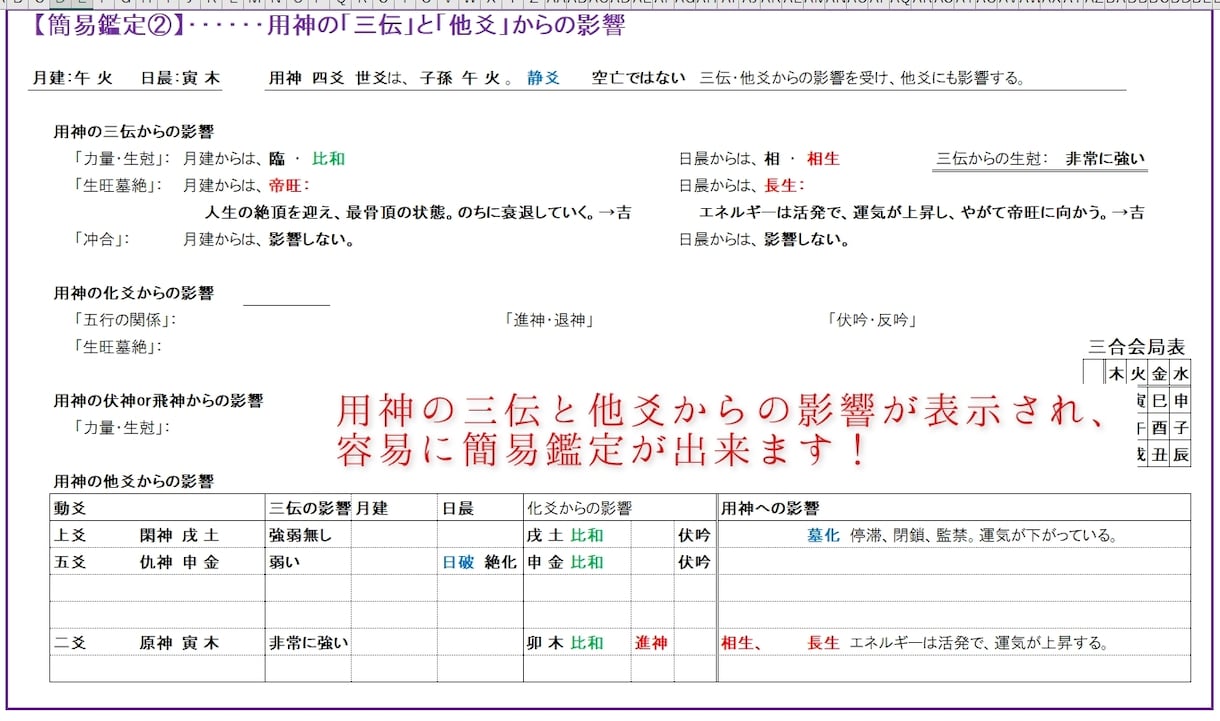This screenshot has height=721, width=1220.
Task: Select the green 比和 after 月建からは、臨
Action: [328, 158]
